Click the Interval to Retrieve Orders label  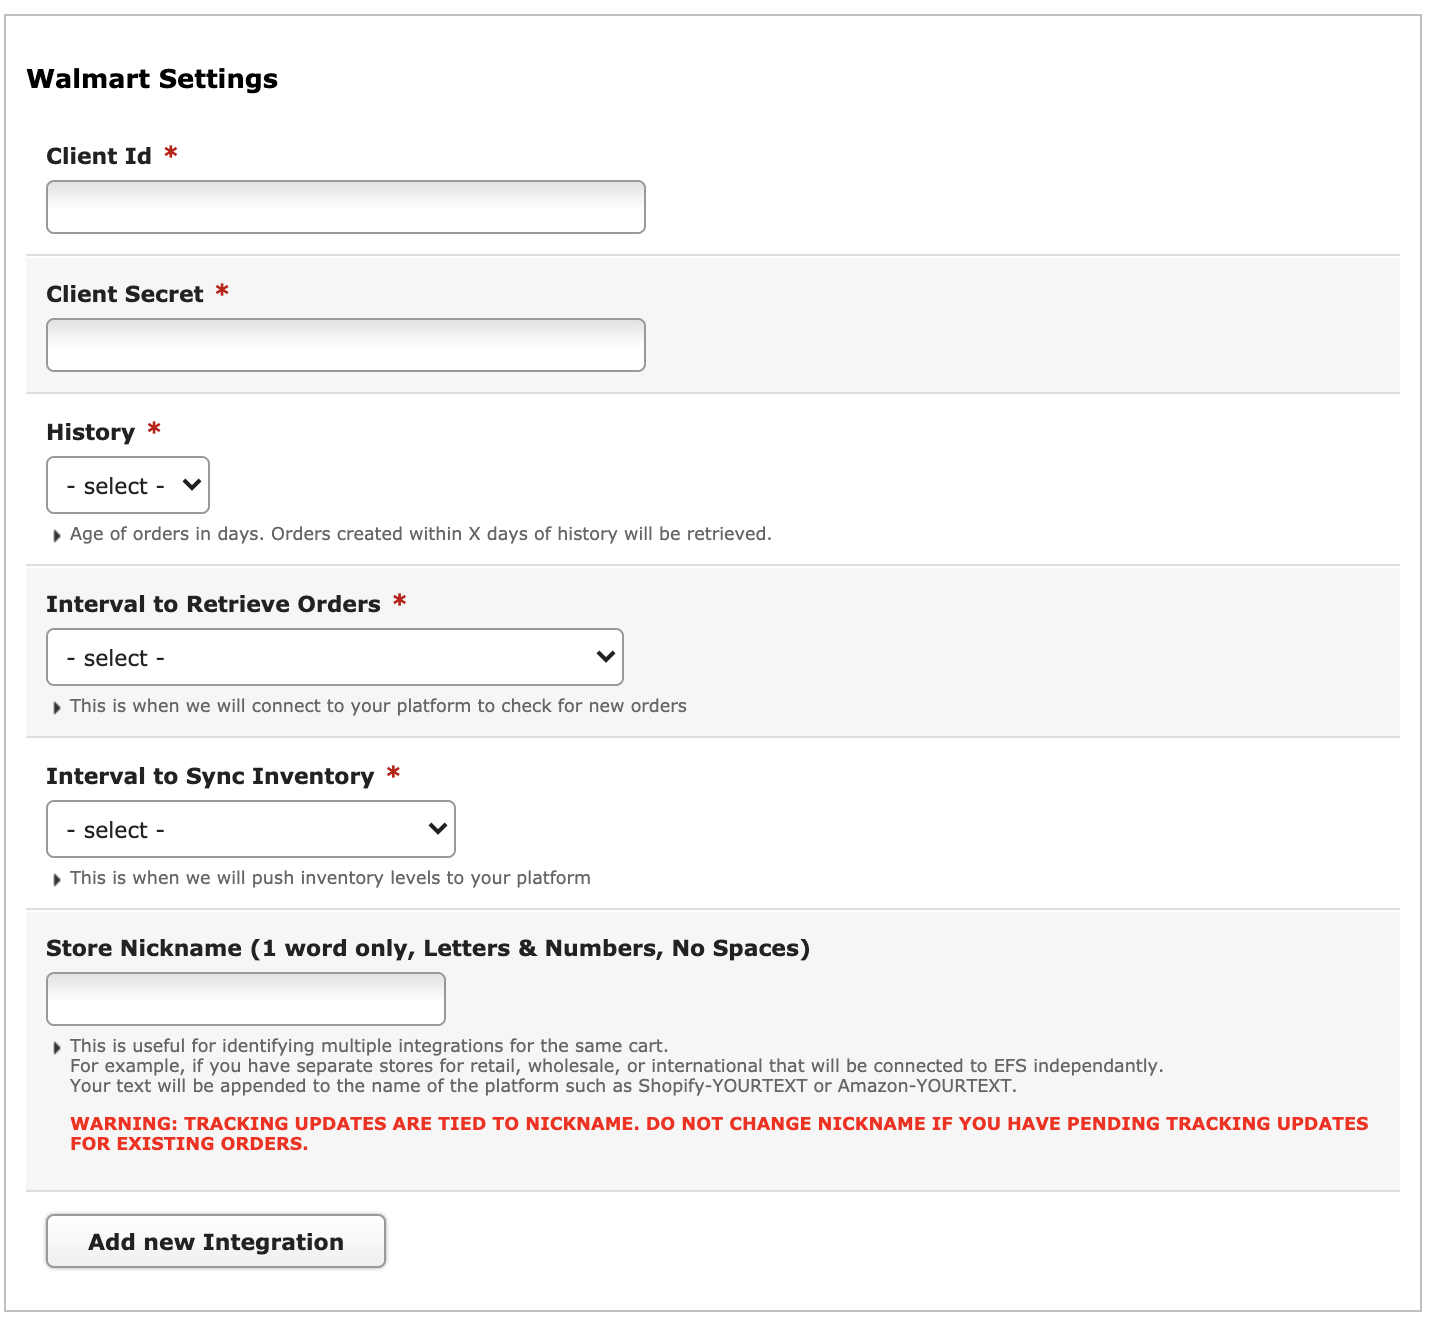[214, 604]
